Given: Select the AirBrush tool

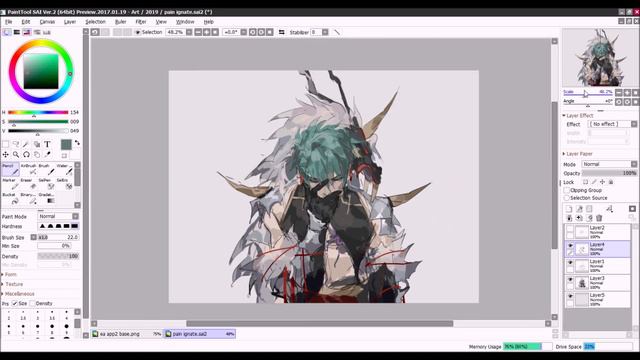Looking at the screenshot, I should coord(28,169).
